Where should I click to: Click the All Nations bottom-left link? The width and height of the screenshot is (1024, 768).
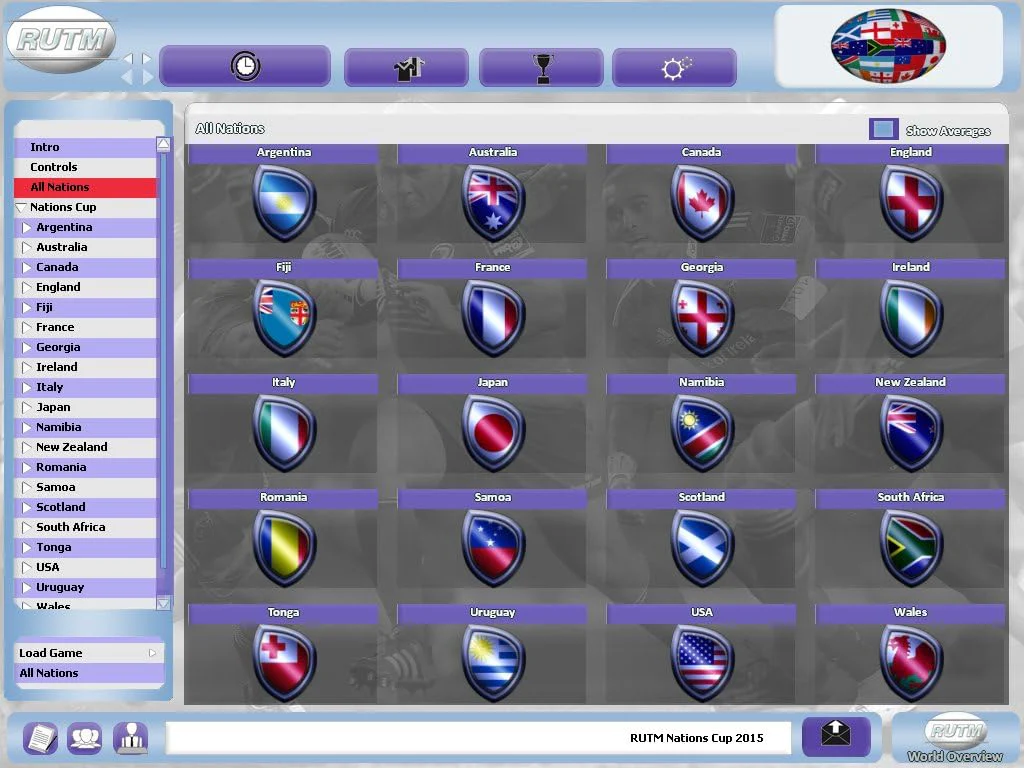(48, 673)
